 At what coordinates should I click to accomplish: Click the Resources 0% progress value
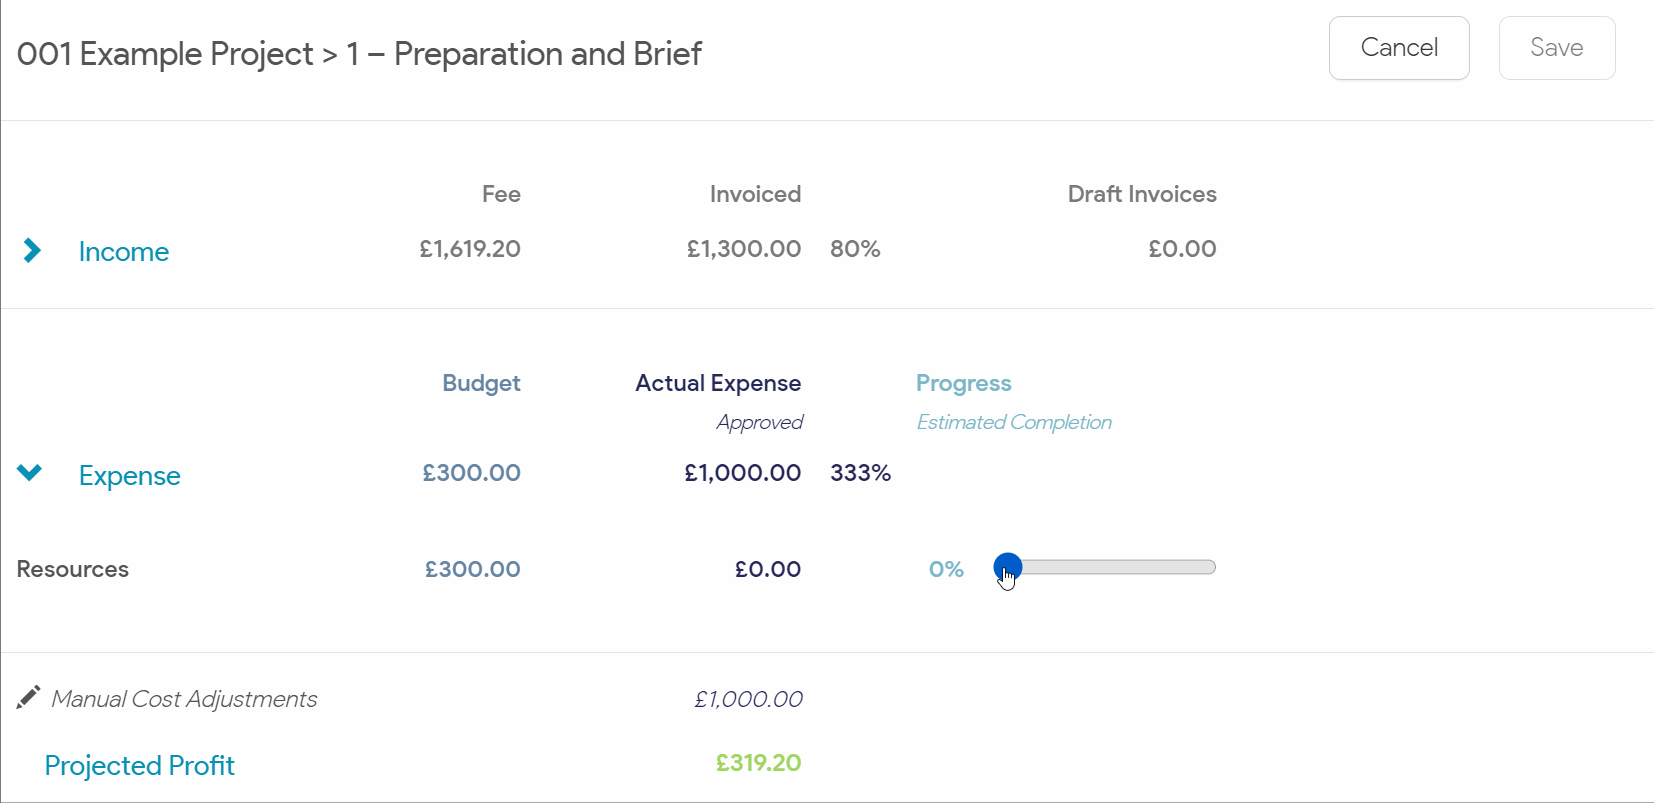click(946, 569)
